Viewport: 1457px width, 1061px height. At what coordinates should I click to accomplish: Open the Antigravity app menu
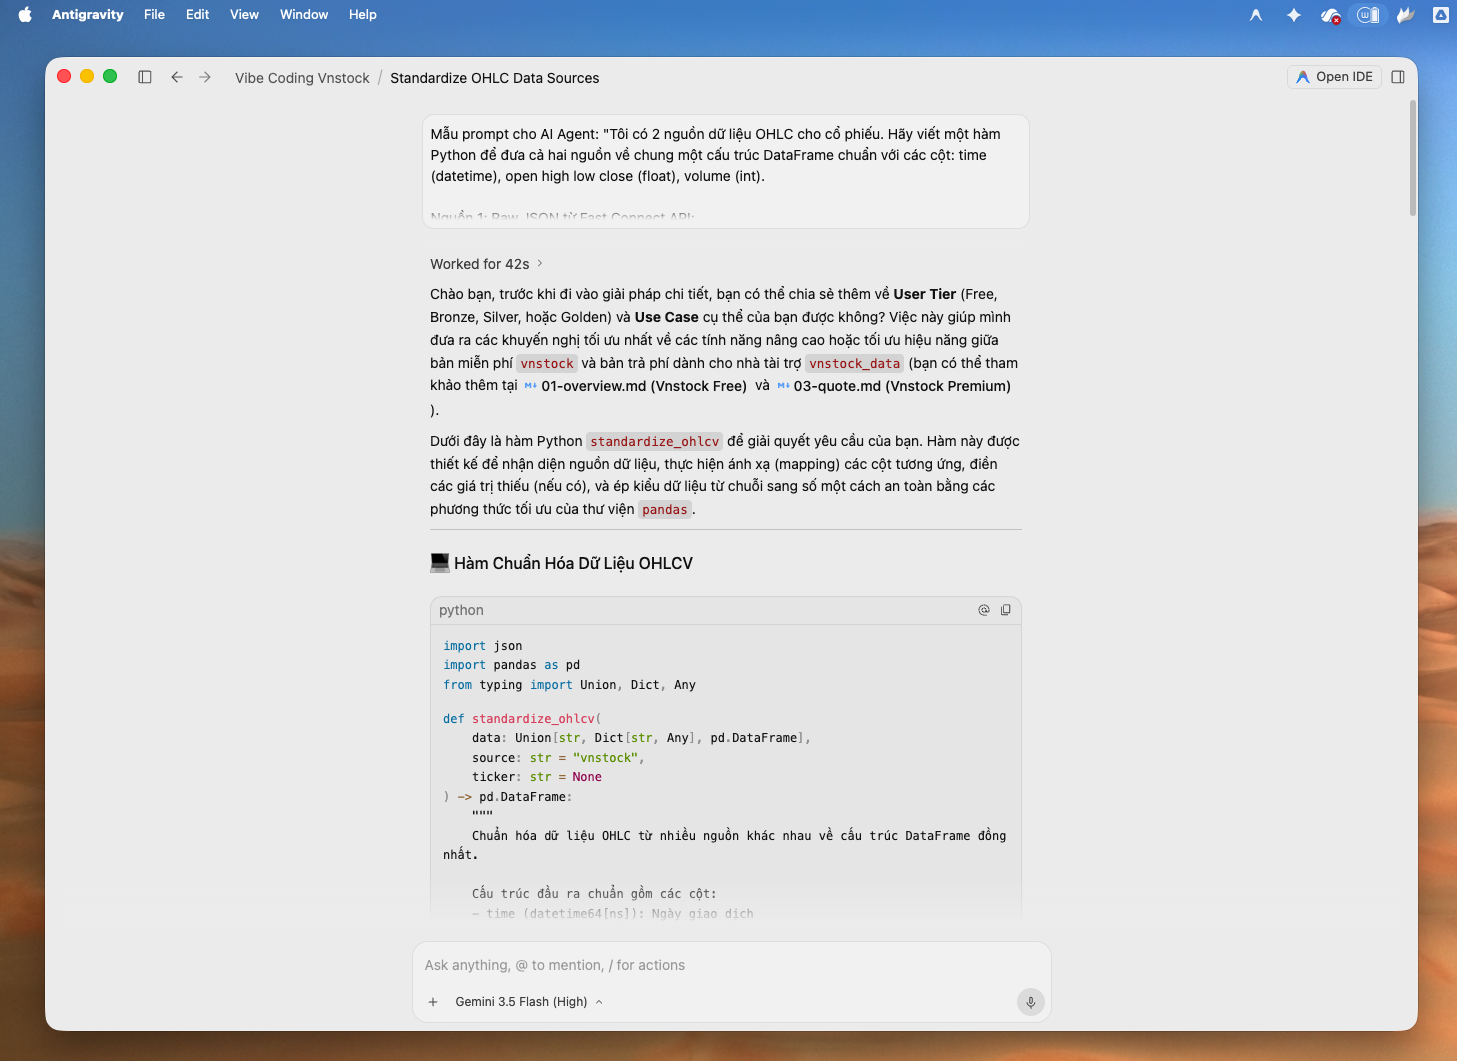[88, 15]
